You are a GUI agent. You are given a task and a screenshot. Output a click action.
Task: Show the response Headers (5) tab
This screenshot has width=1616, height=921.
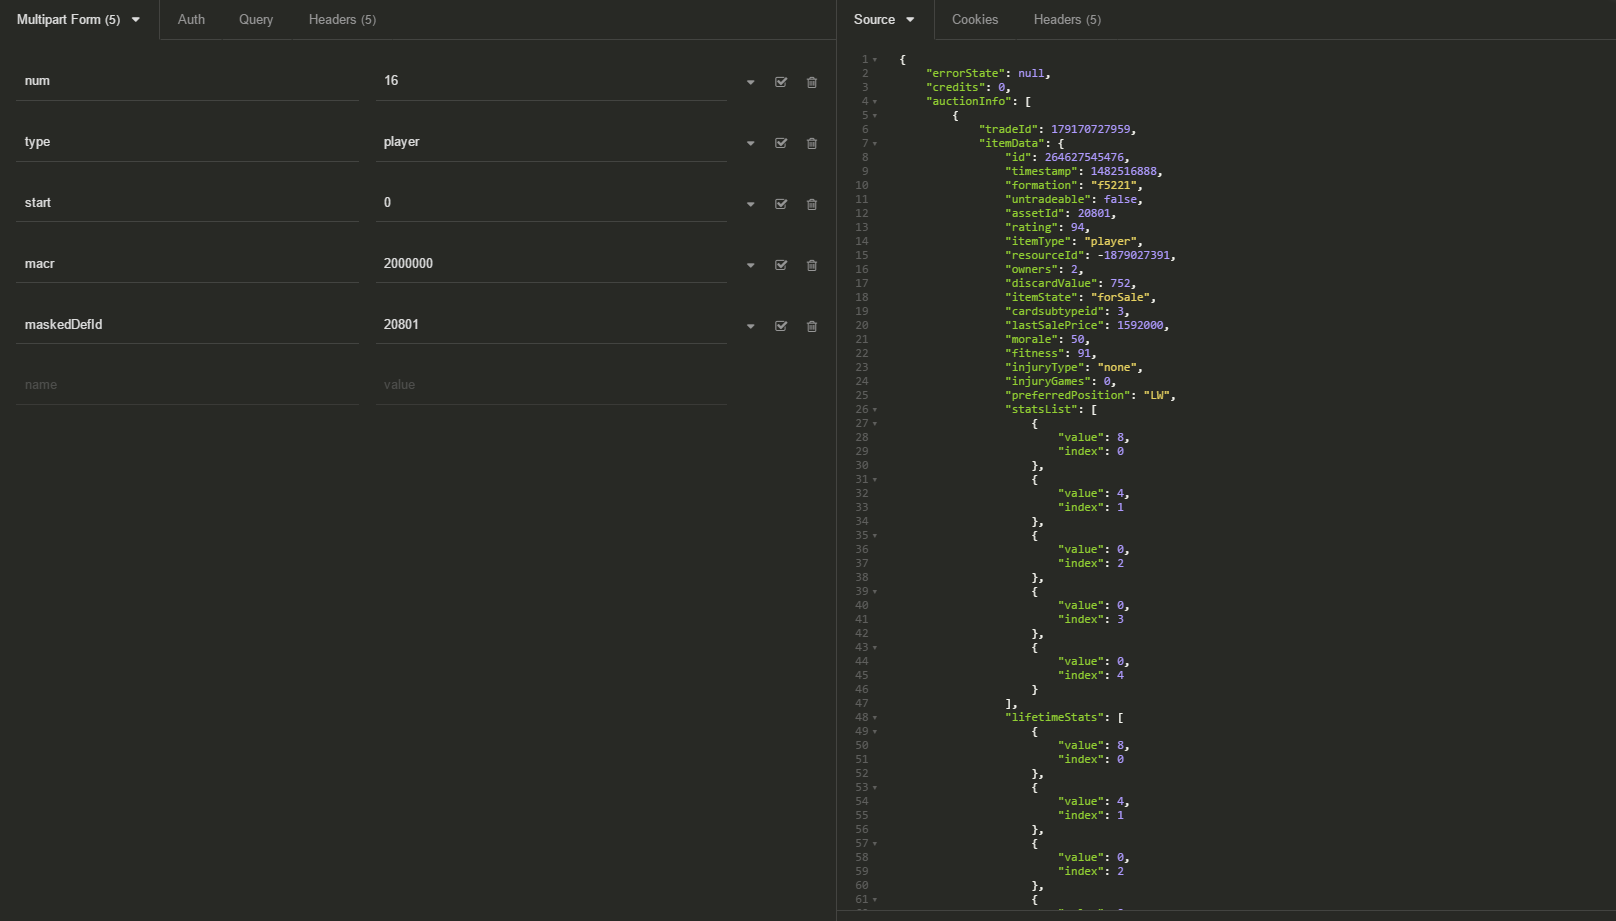click(x=1067, y=20)
